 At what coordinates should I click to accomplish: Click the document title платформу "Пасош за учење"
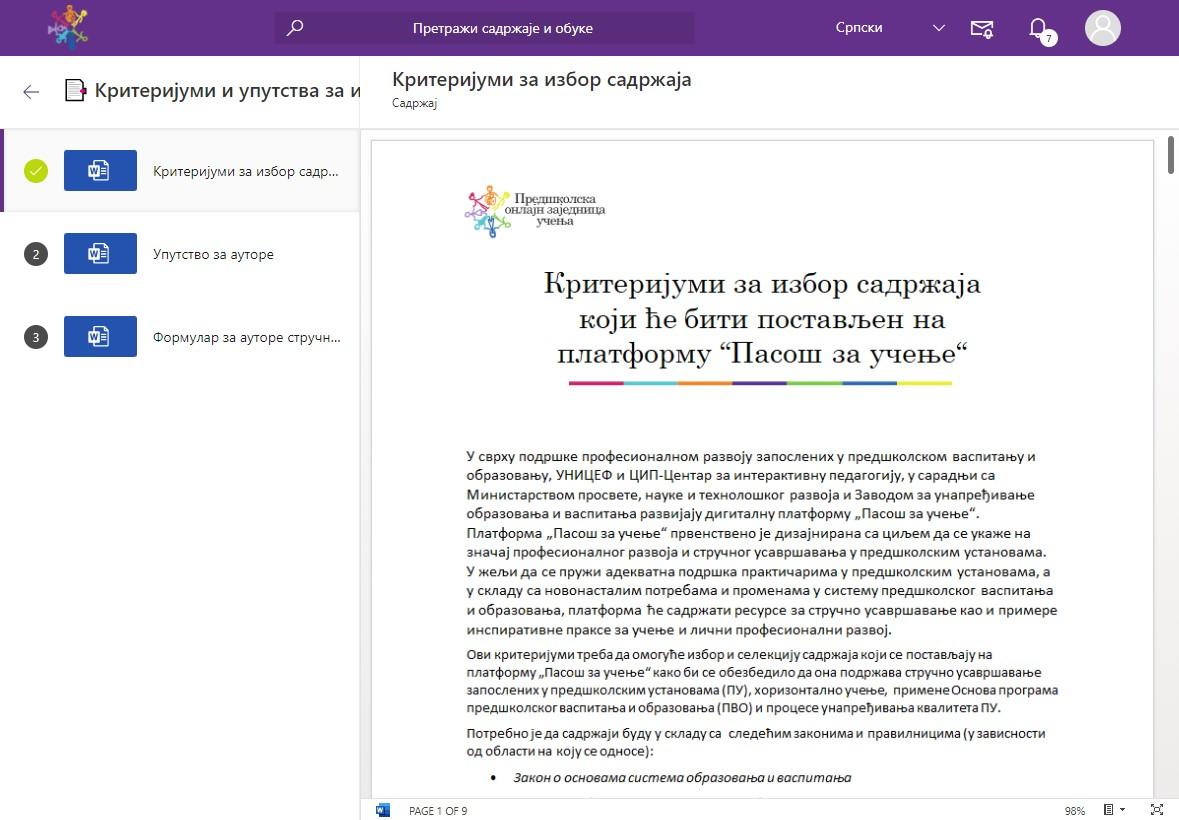coord(761,353)
